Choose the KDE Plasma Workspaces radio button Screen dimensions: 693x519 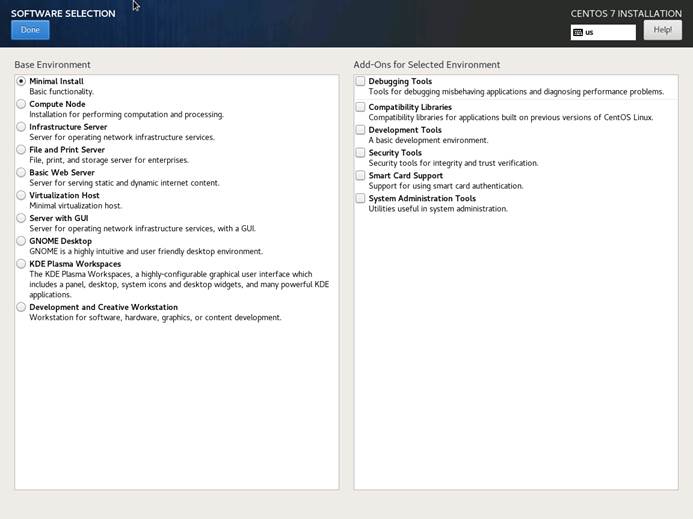[21, 264]
